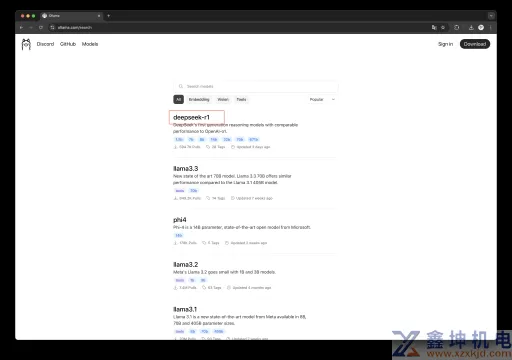
Task: Open the Discord nav link
Action: coord(45,44)
